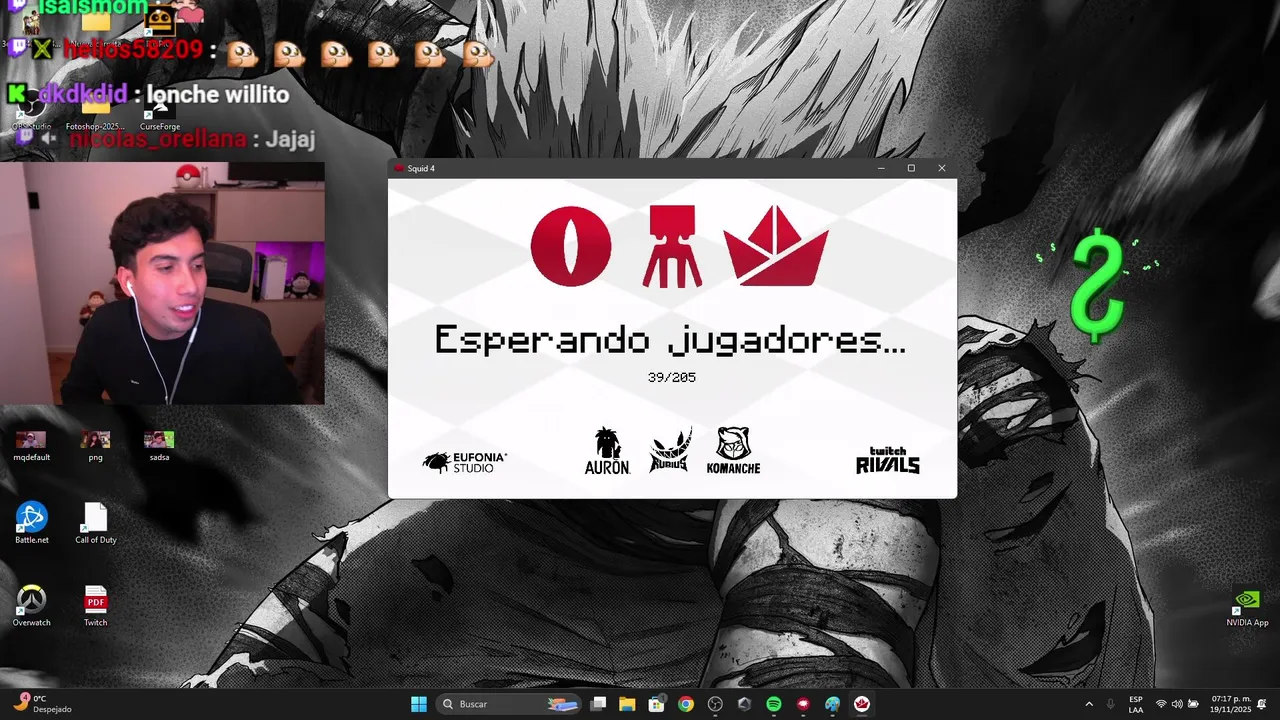Expand the hidden system tray icons
This screenshot has width=1280, height=720.
(x=1089, y=704)
